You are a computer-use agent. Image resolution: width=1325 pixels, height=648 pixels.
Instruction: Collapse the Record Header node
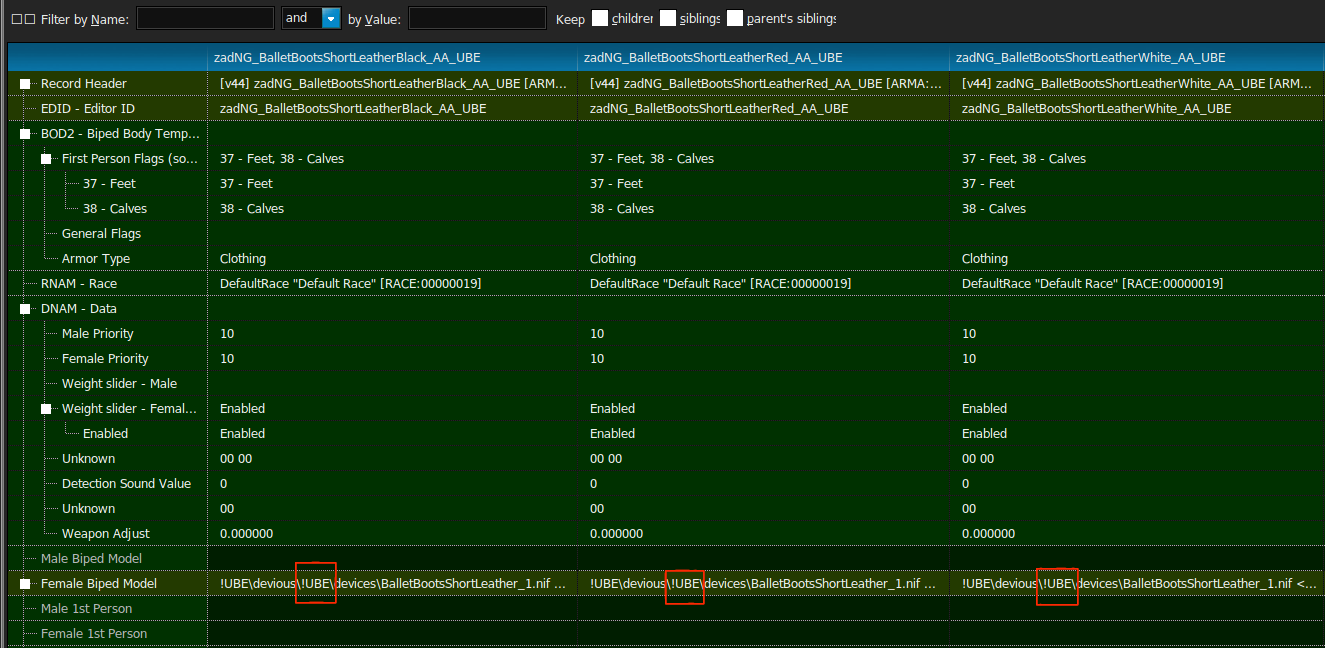click(25, 84)
